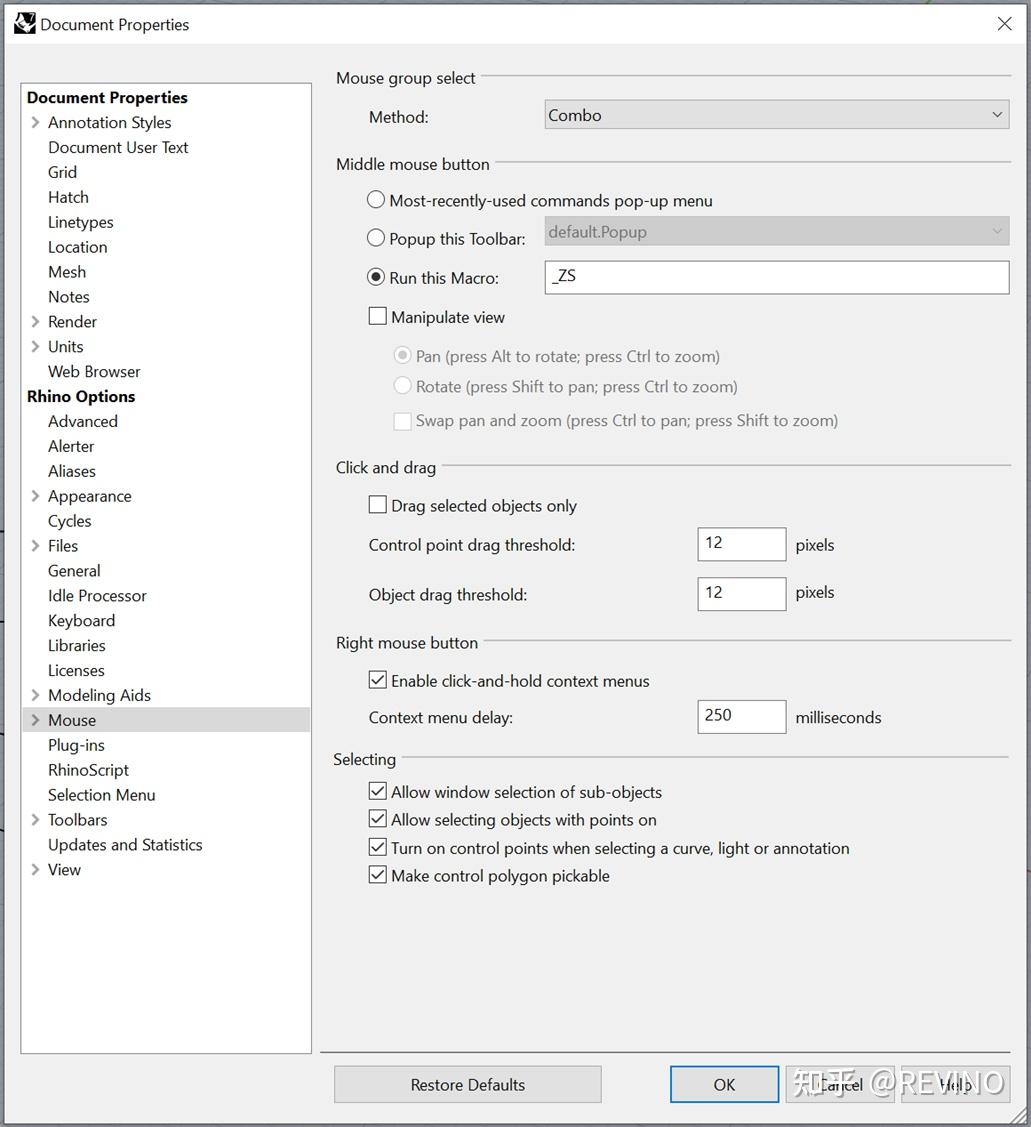The height and width of the screenshot is (1127, 1031).
Task: Expand the Toolbars tree node
Action: pyautogui.click(x=35, y=819)
